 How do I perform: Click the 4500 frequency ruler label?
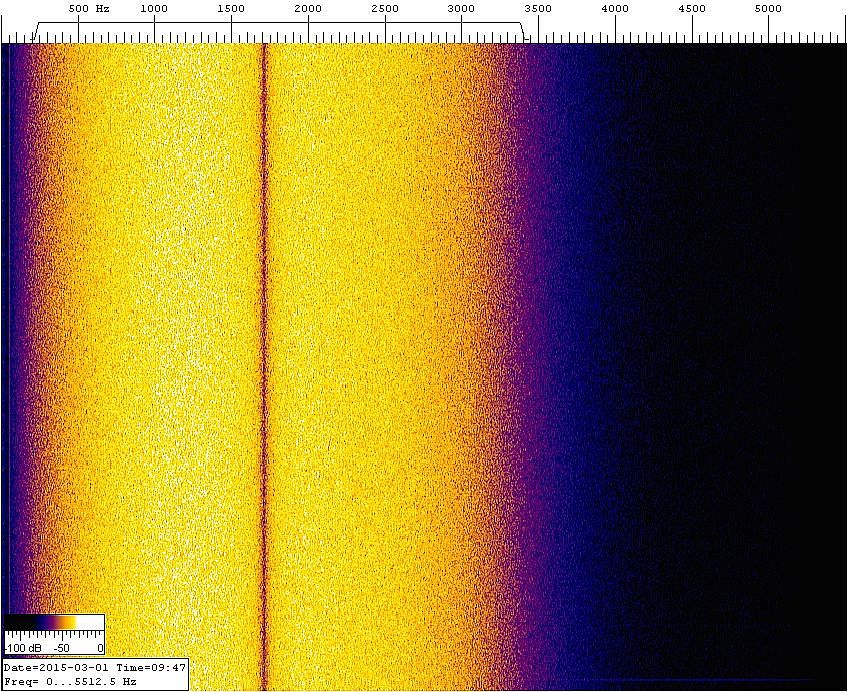(692, 9)
